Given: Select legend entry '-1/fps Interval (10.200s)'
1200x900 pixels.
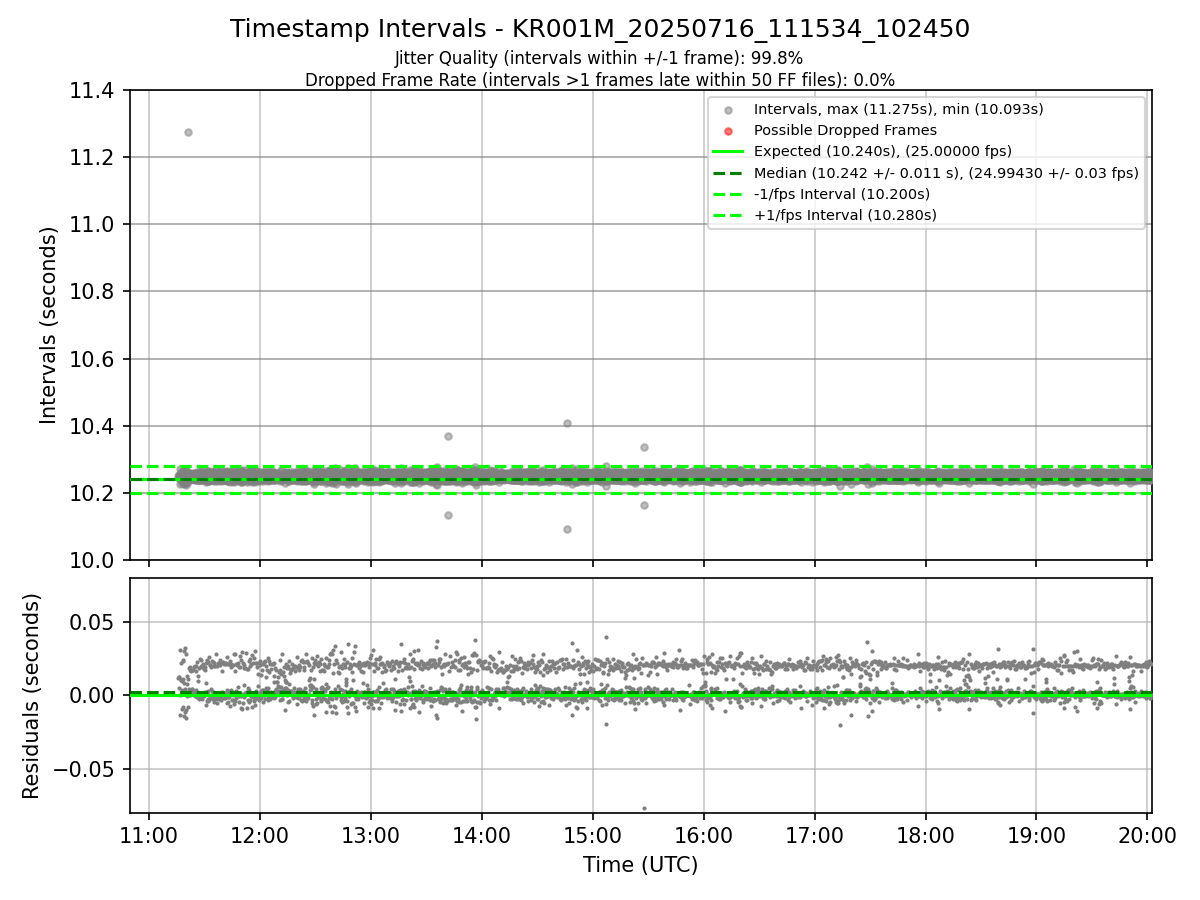Looking at the screenshot, I should pyautogui.click(x=842, y=194).
